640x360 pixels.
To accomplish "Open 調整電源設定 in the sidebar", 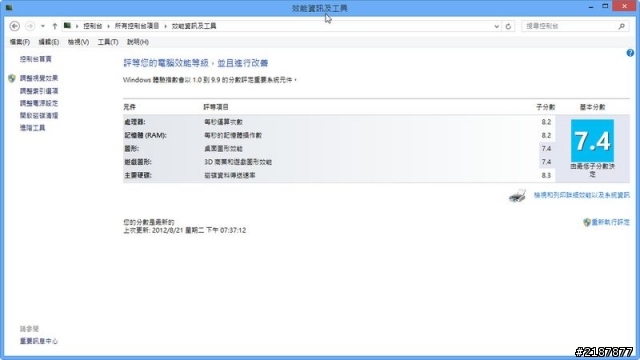I will 39,103.
